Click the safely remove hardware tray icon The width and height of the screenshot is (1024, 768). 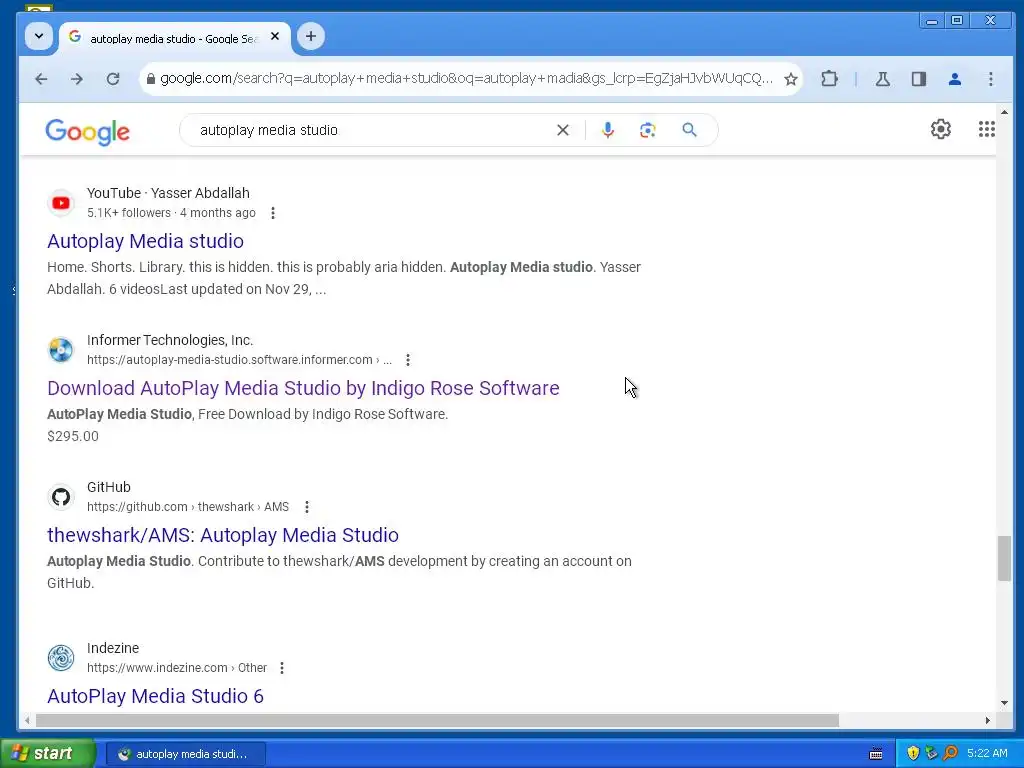[x=931, y=754]
